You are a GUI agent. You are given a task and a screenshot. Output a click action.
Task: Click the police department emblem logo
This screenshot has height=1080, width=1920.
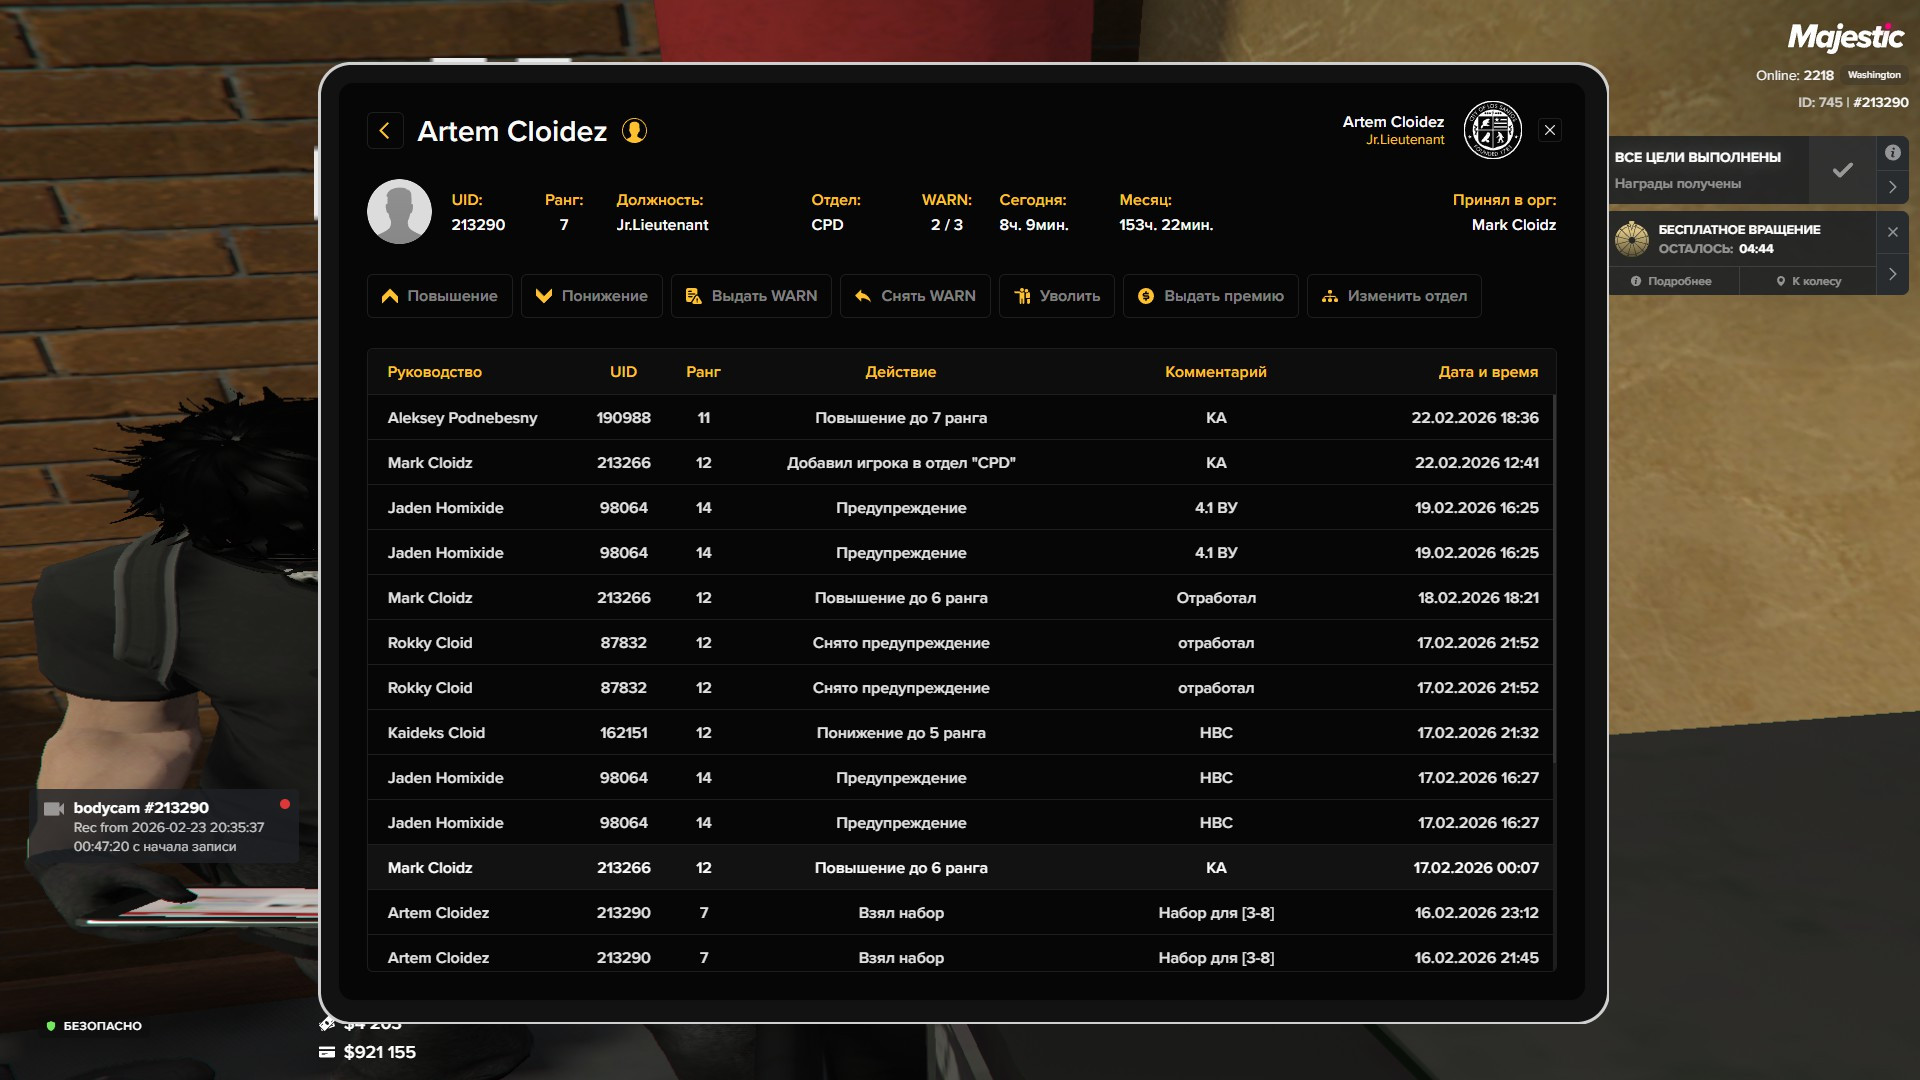(x=1492, y=130)
